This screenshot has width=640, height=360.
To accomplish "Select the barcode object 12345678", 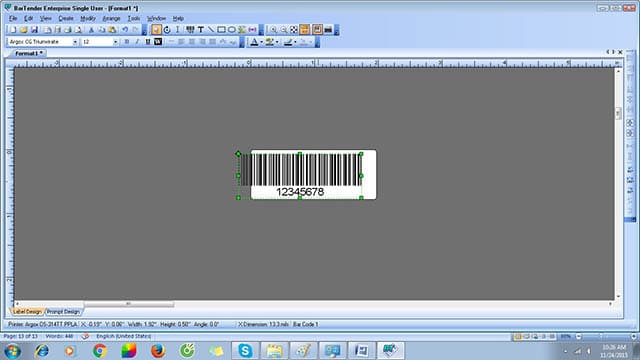I will point(300,176).
